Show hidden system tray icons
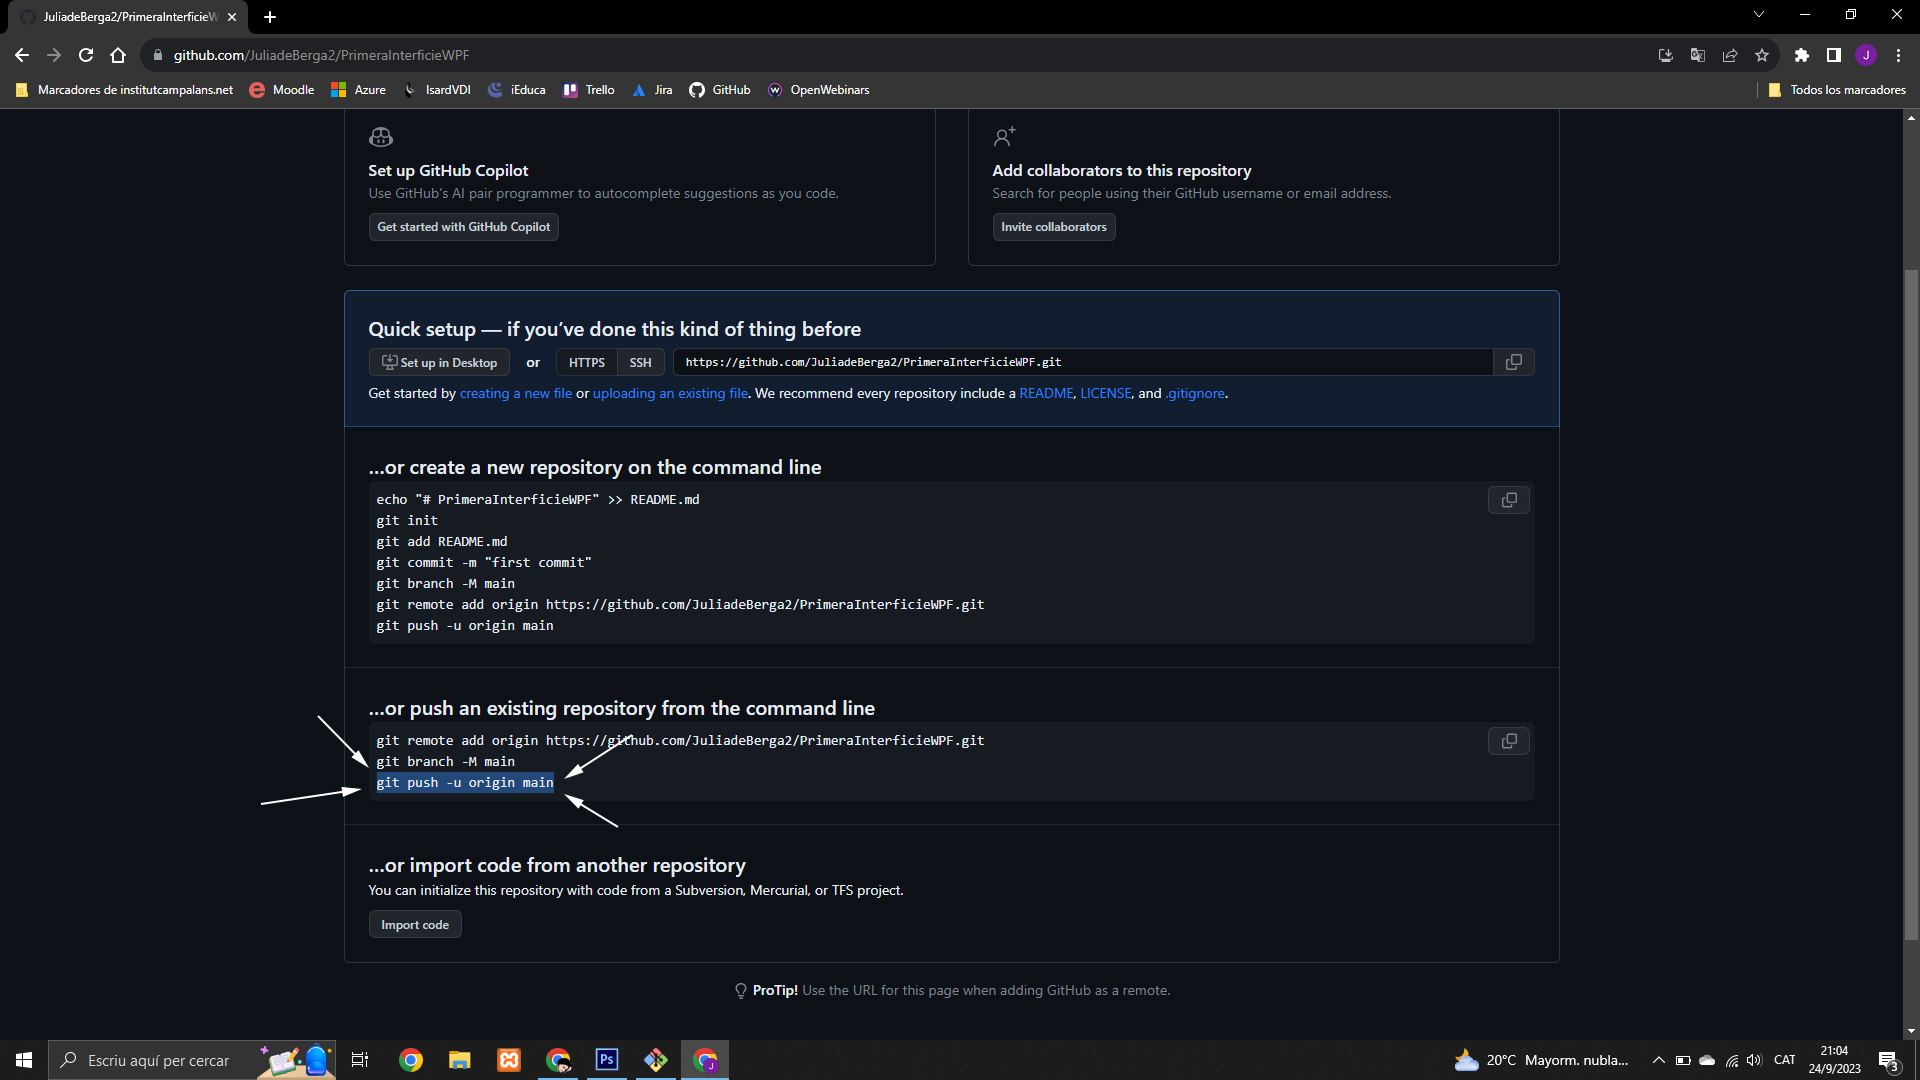The width and height of the screenshot is (1920, 1080). 1658,1060
